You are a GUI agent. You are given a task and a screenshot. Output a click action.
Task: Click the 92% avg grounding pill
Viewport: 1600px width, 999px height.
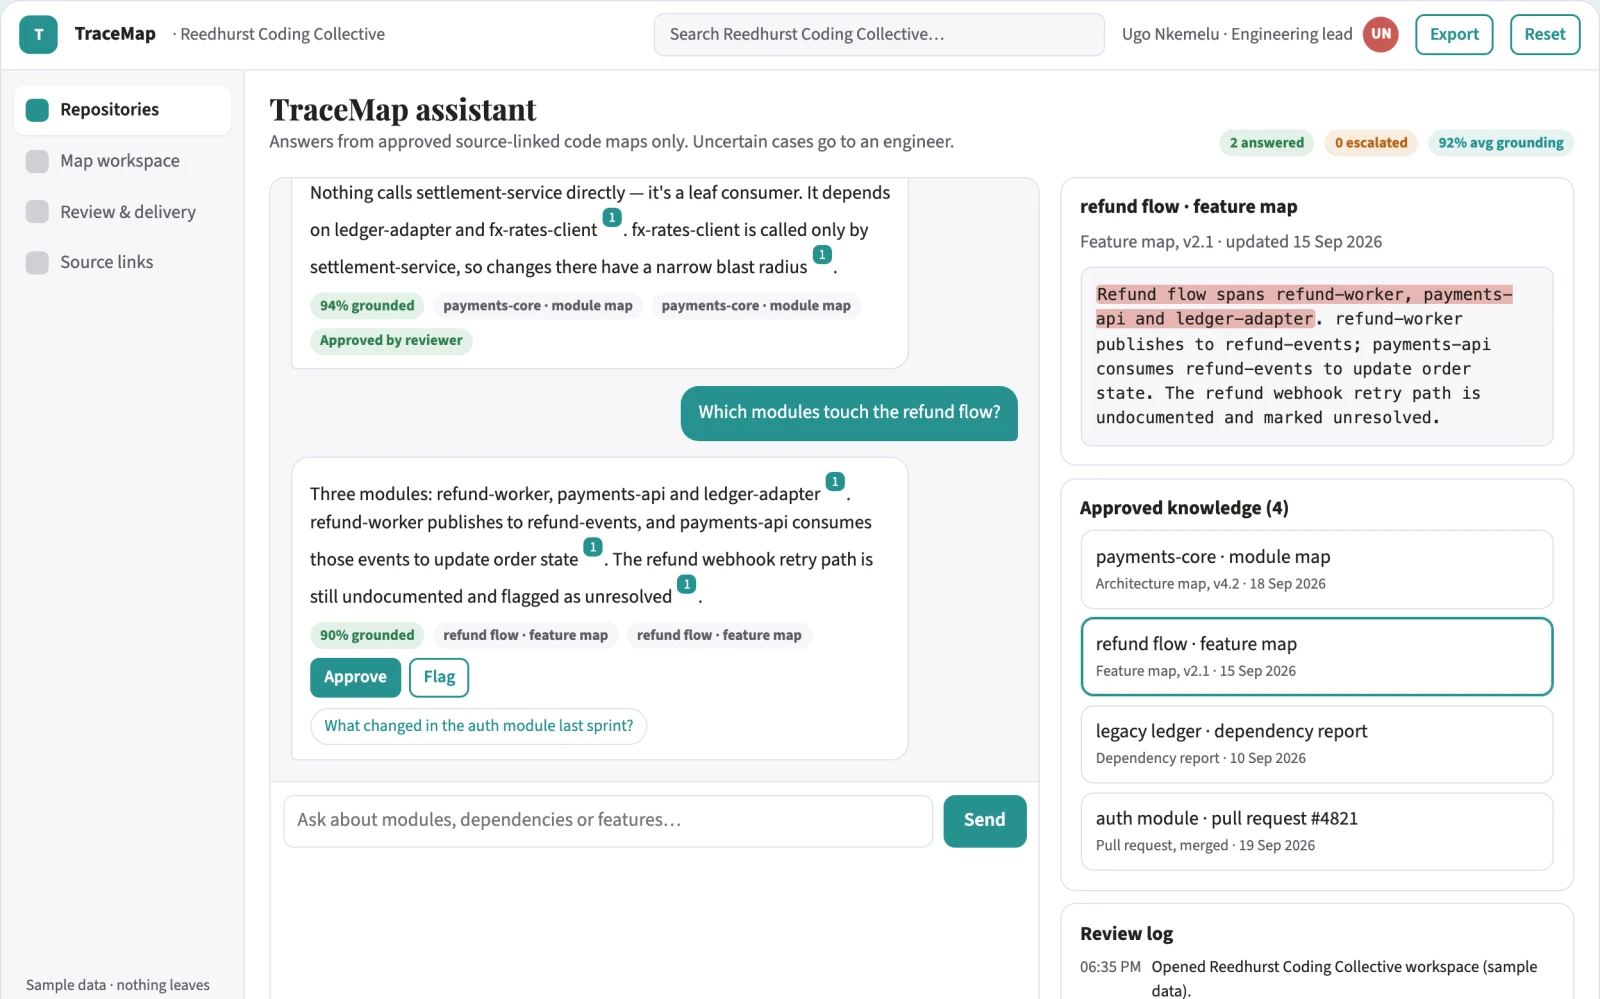[1501, 143]
